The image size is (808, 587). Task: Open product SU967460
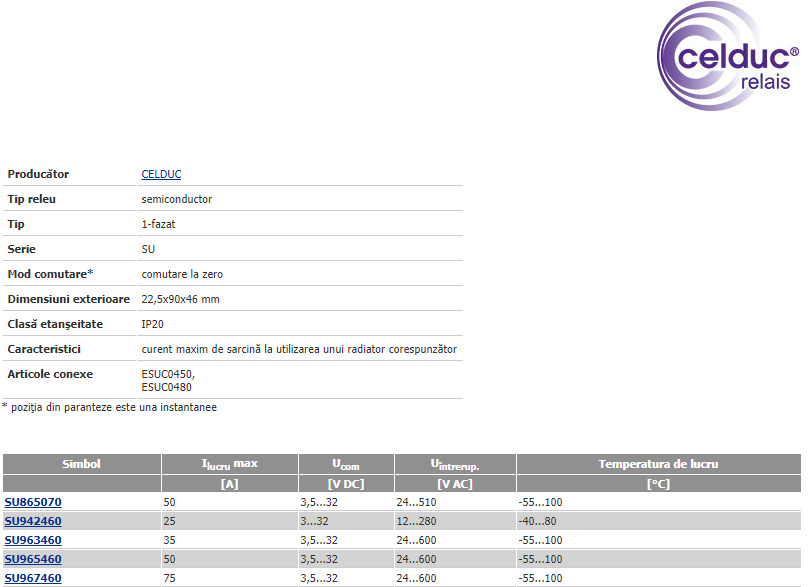[x=33, y=578]
